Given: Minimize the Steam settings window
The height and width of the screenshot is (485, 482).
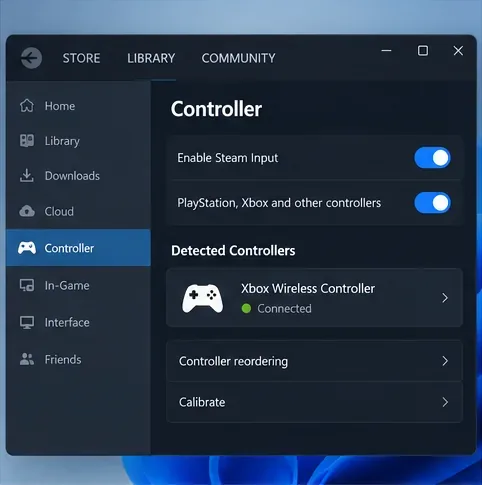Looking at the screenshot, I should coord(386,51).
